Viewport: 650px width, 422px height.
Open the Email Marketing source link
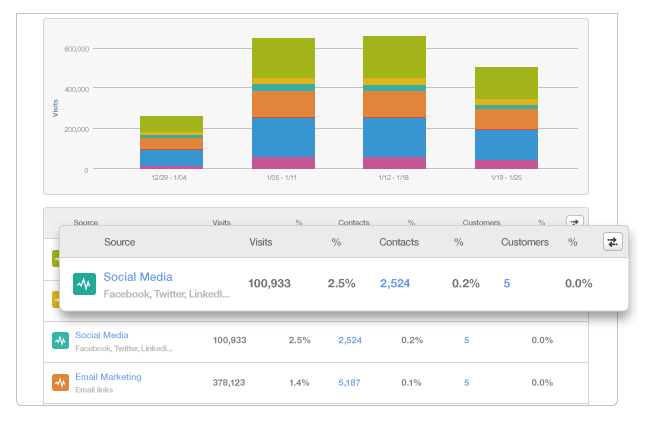point(108,377)
